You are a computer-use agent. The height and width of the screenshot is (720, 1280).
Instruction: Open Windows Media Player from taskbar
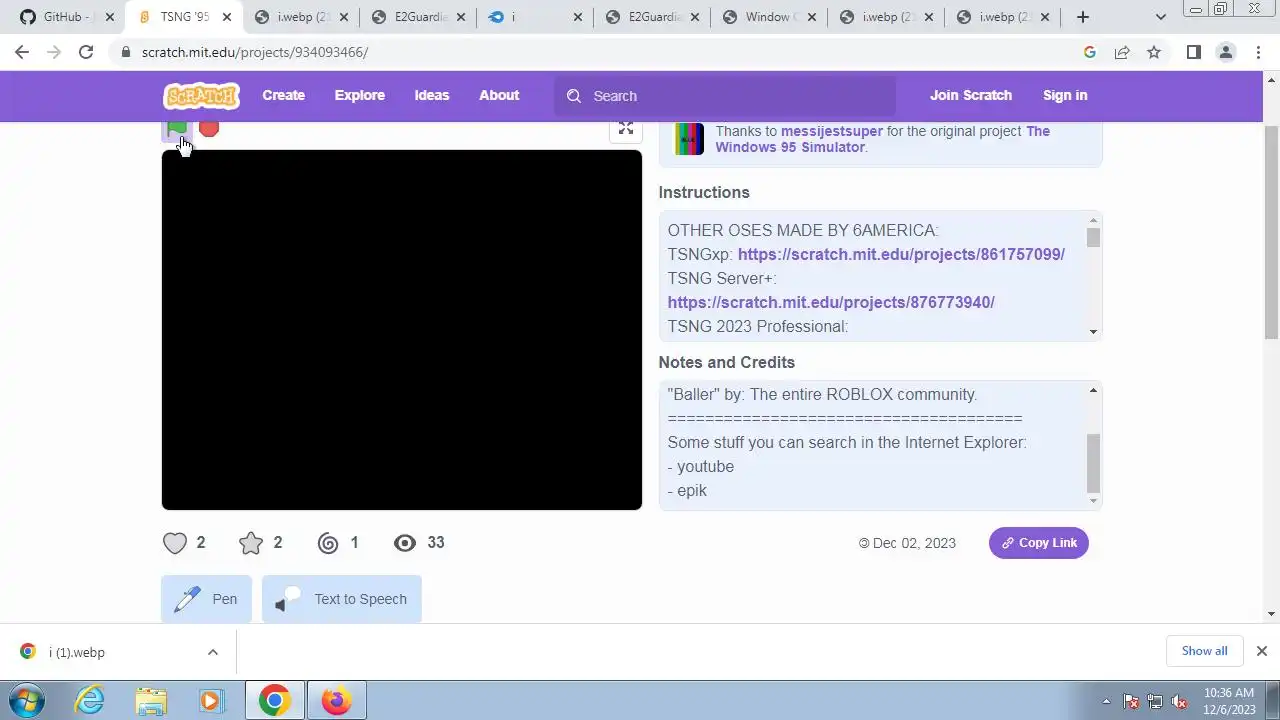point(211,701)
